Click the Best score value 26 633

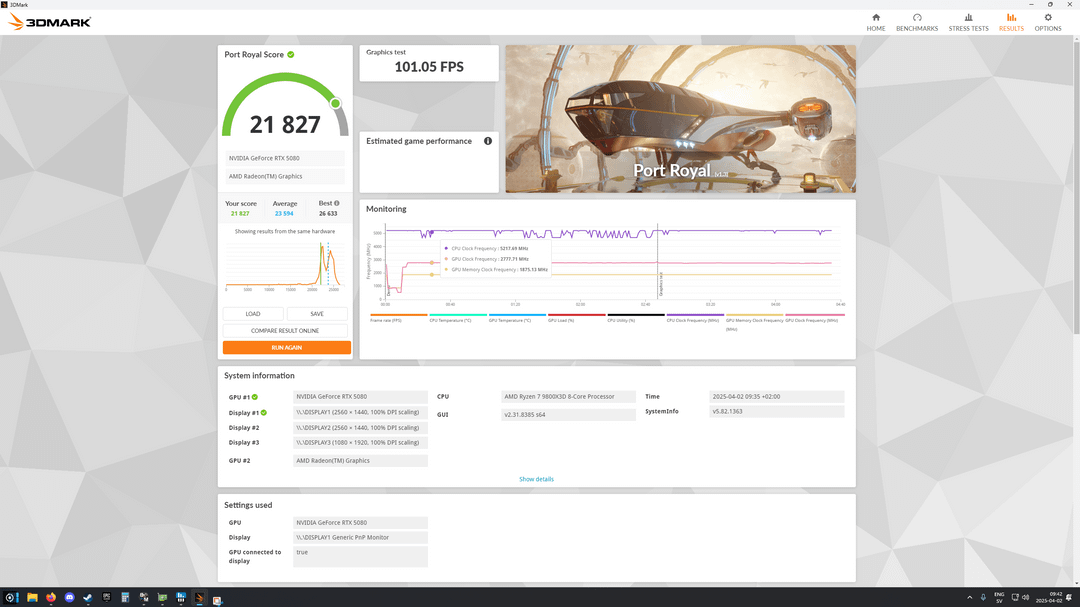click(328, 214)
